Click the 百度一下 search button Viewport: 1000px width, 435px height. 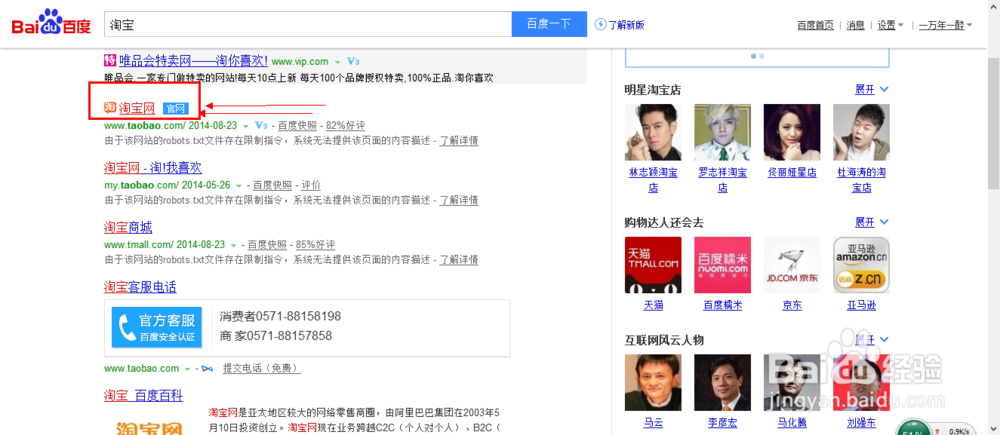pos(548,24)
